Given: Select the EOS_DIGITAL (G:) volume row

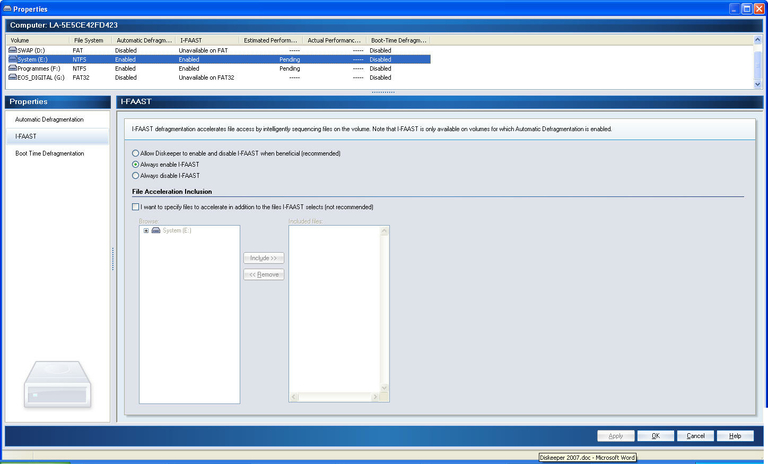Looking at the screenshot, I should (x=218, y=77).
